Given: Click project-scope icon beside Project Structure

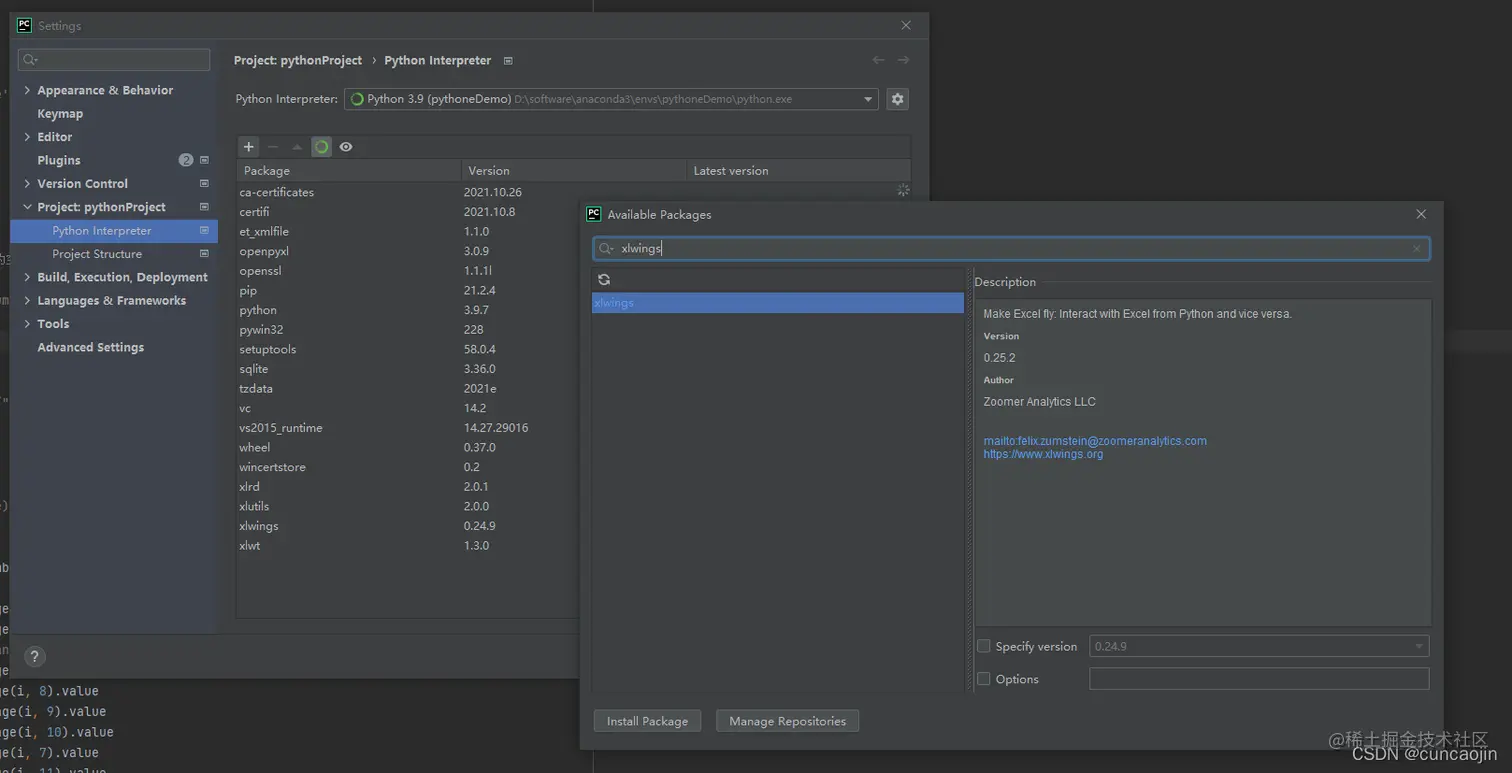Looking at the screenshot, I should [204, 254].
